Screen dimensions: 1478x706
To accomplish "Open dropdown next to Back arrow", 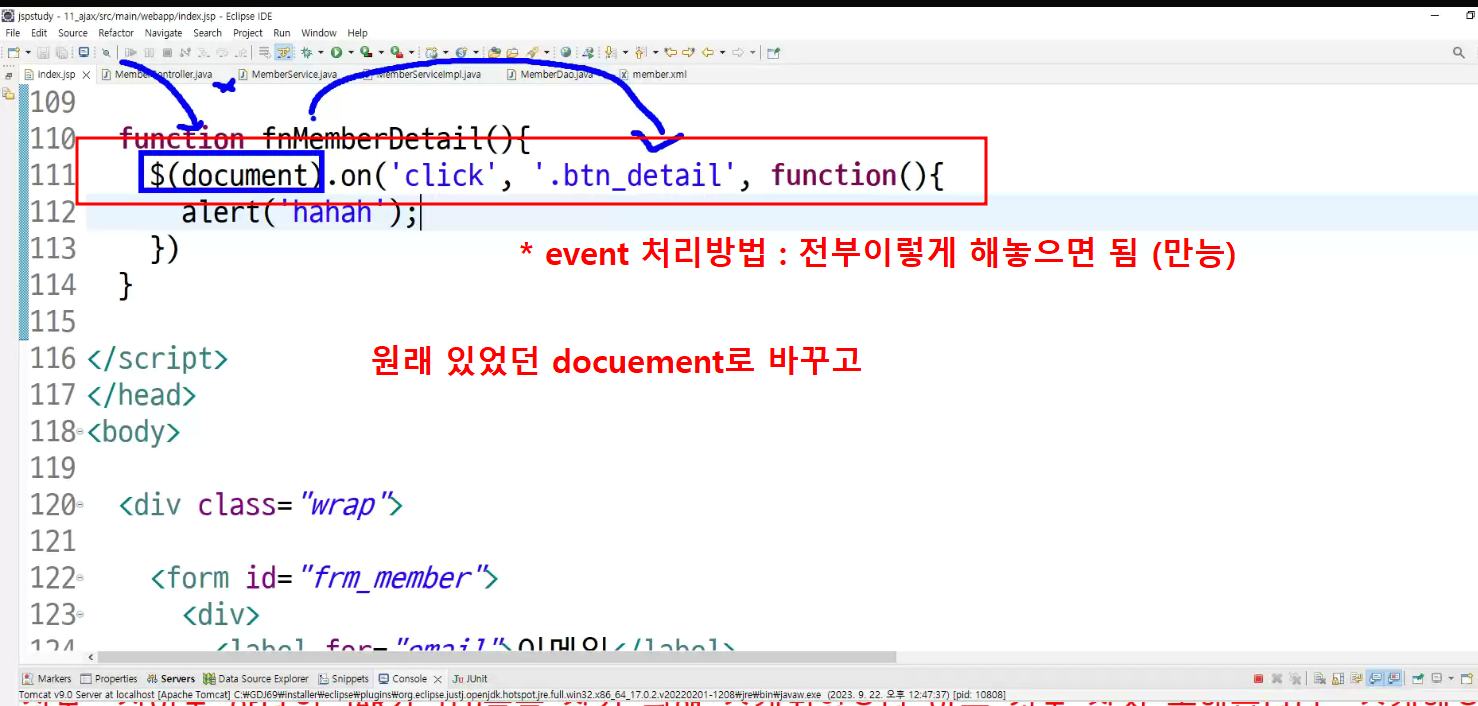I will click(722, 52).
